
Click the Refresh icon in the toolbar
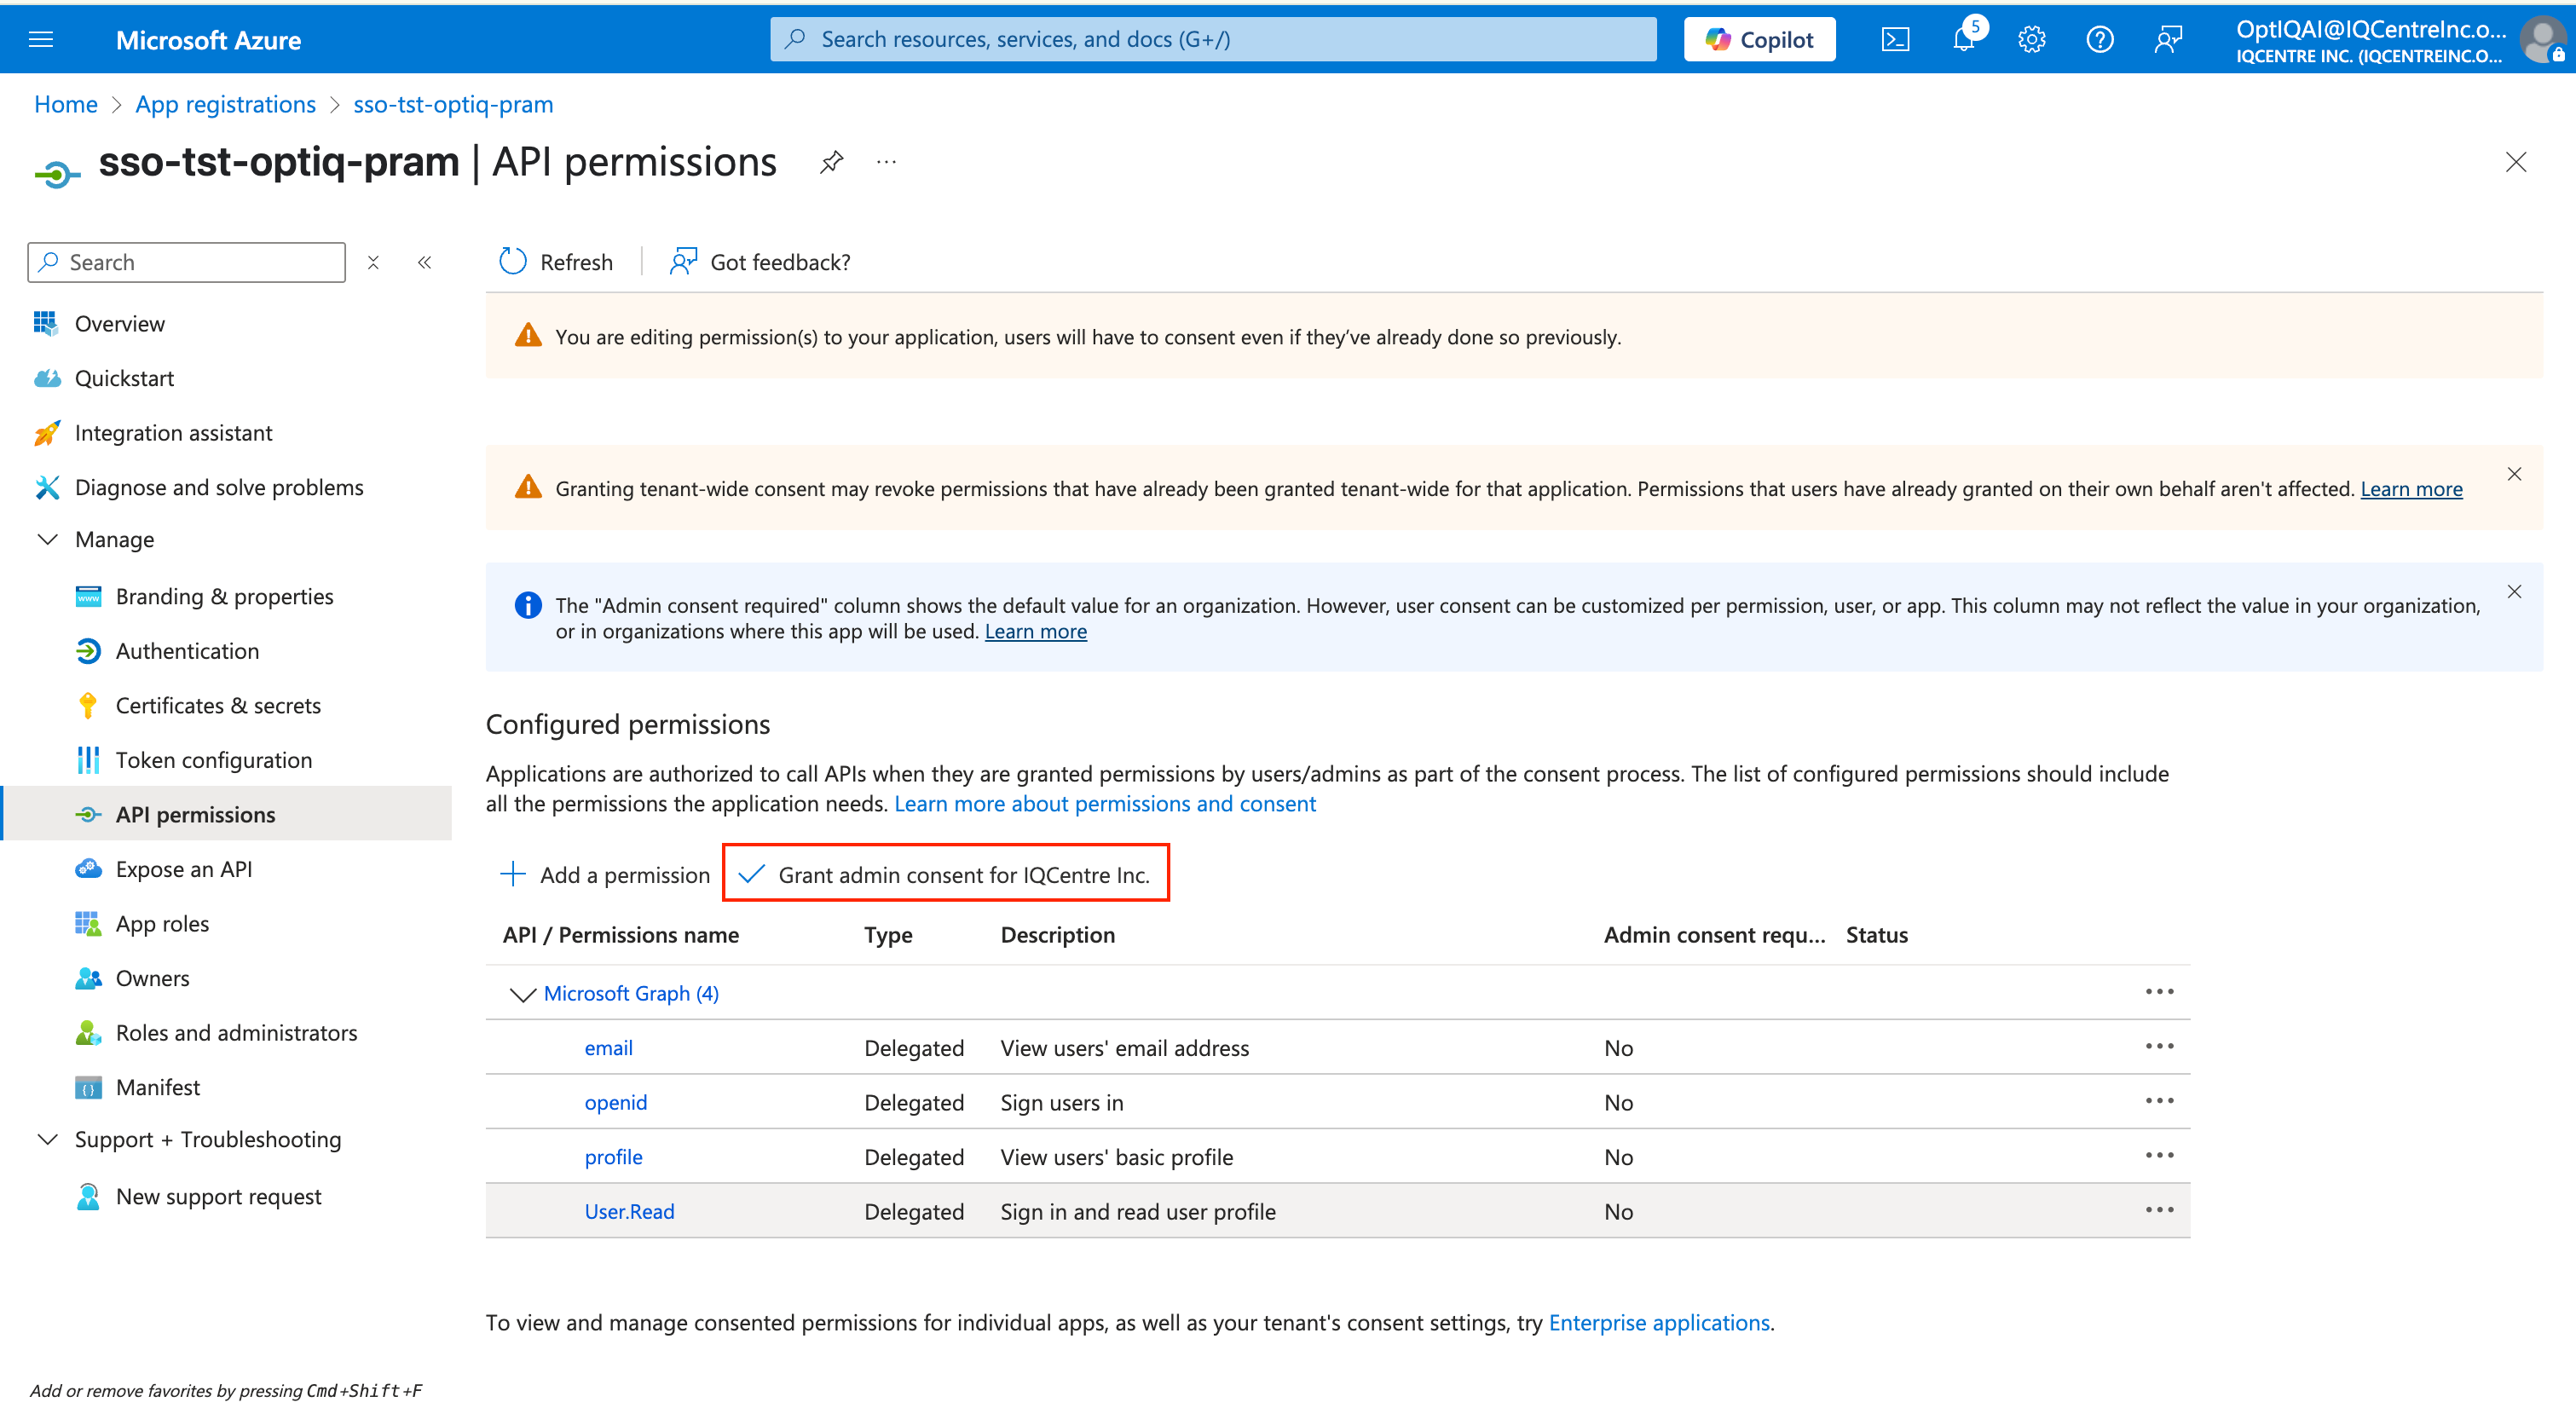click(513, 262)
